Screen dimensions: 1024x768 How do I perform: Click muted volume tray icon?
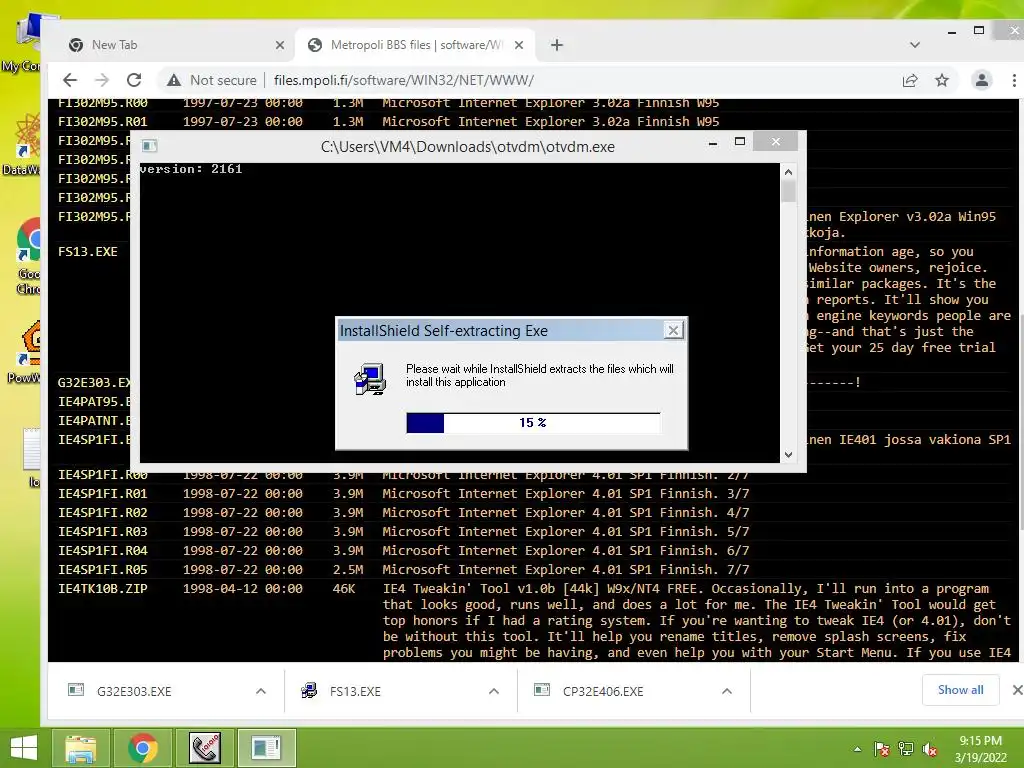click(x=930, y=749)
